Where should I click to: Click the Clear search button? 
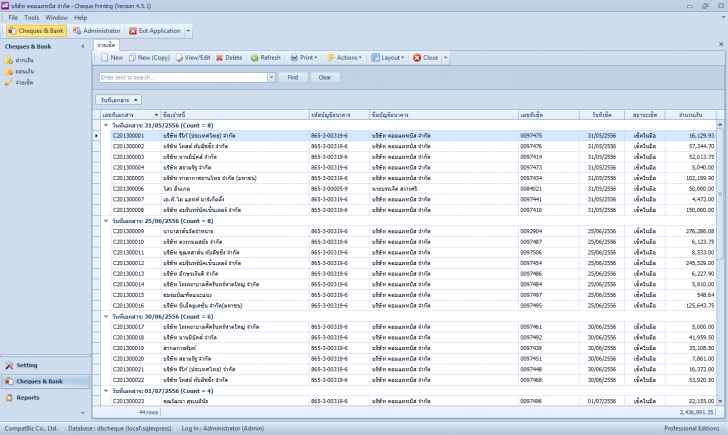coord(323,77)
